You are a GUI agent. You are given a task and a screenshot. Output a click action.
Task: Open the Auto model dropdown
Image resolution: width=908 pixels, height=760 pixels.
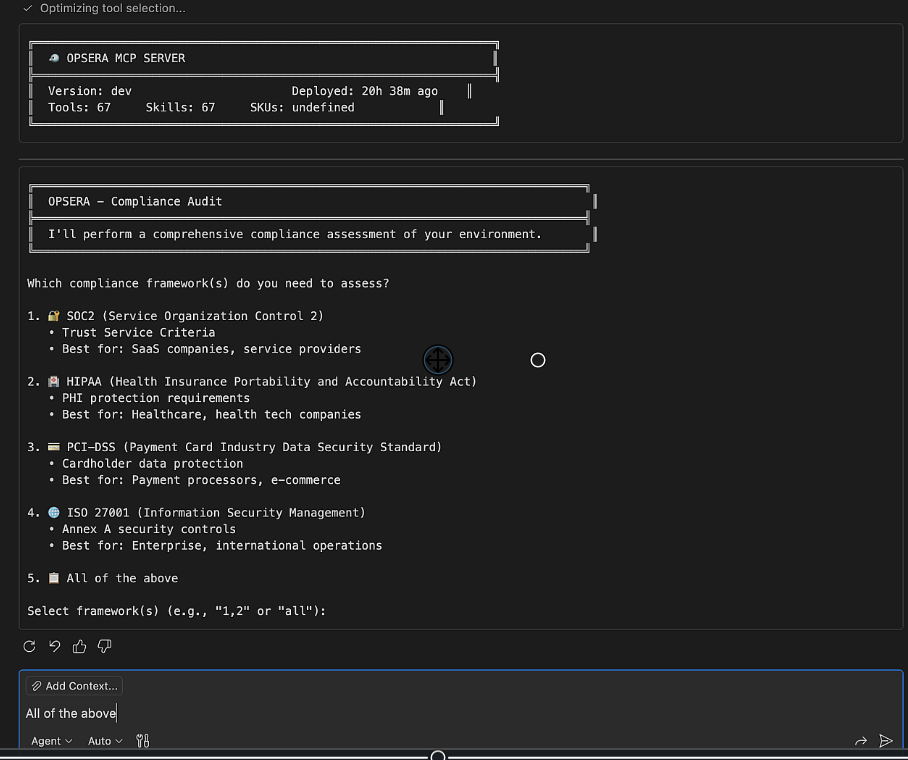(105, 741)
